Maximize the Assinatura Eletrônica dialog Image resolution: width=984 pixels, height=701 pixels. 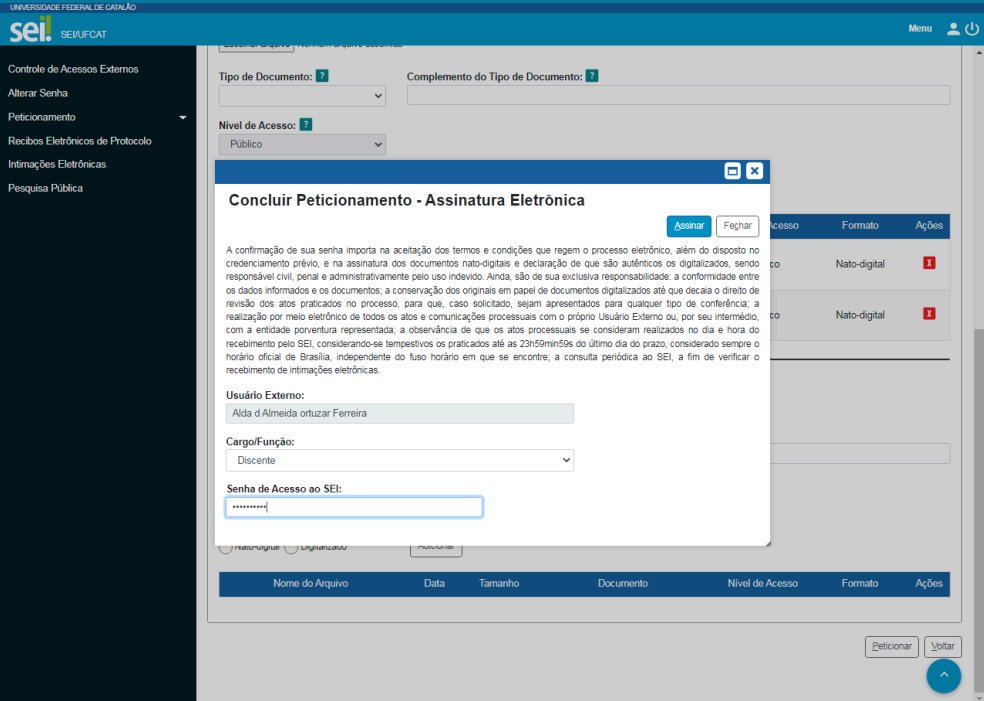point(732,171)
